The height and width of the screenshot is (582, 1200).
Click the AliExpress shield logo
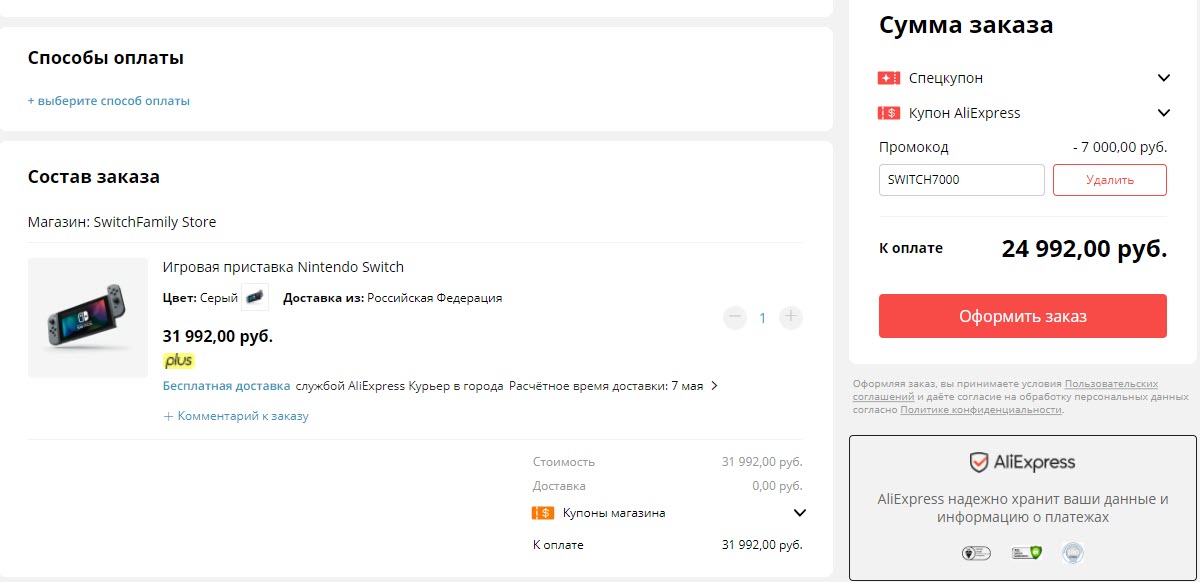click(x=977, y=462)
